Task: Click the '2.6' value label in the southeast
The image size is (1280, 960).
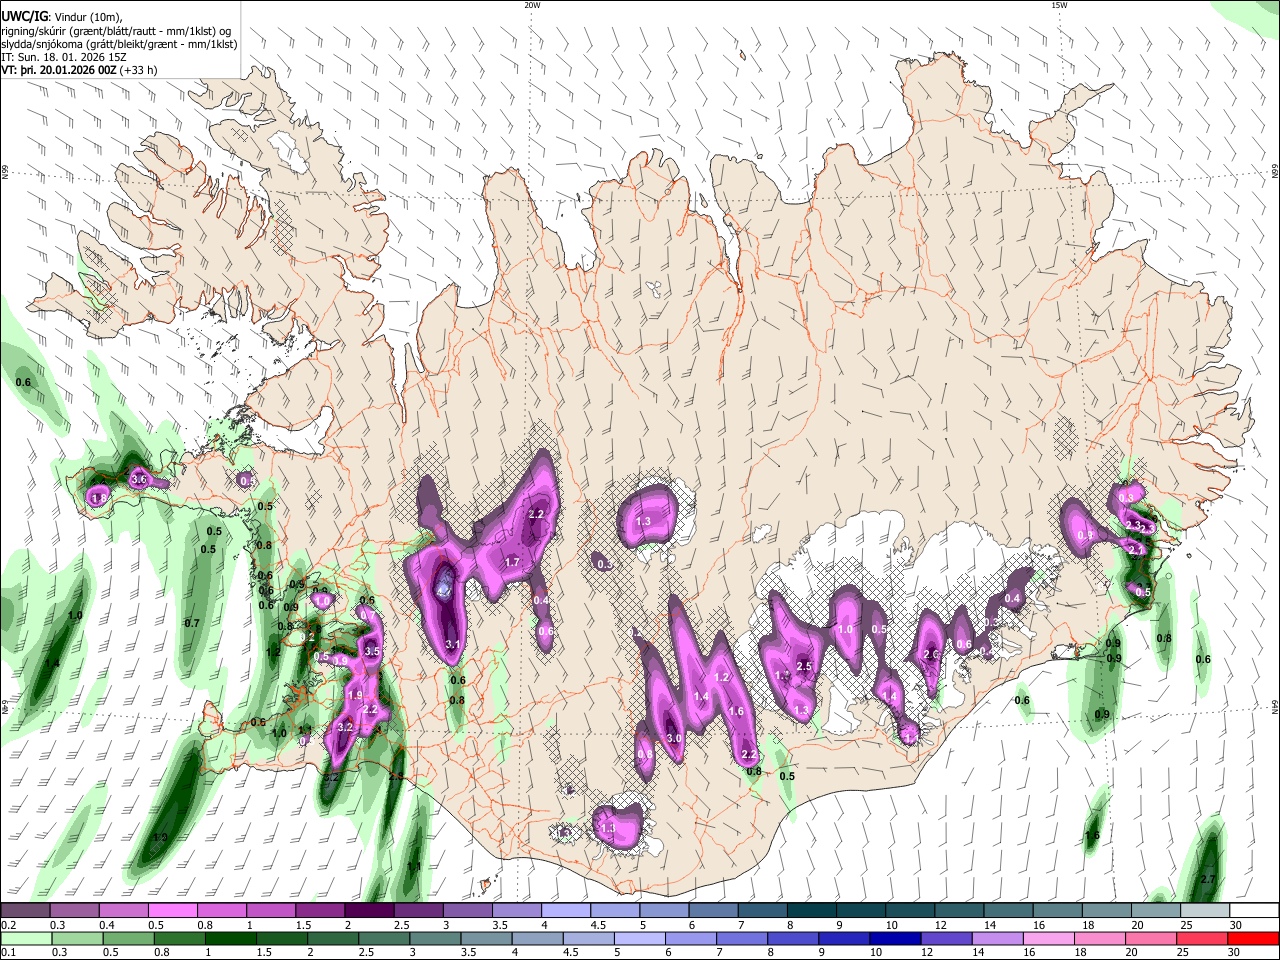Action: tap(931, 654)
